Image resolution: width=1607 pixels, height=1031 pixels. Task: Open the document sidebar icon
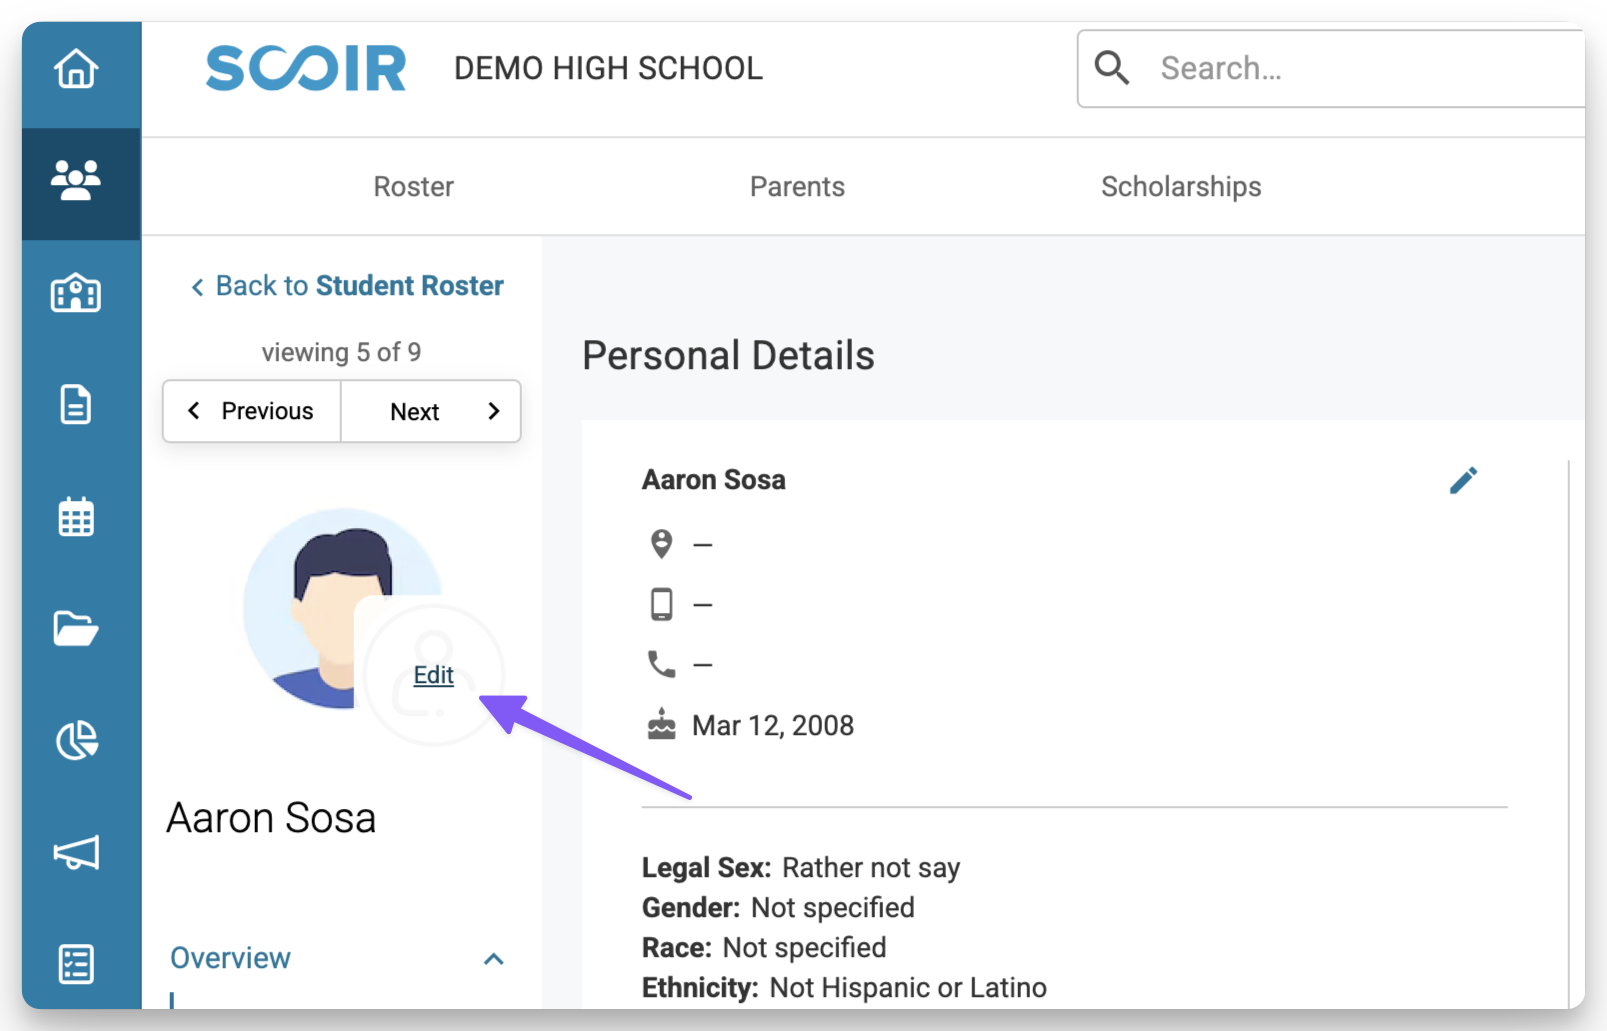(76, 405)
